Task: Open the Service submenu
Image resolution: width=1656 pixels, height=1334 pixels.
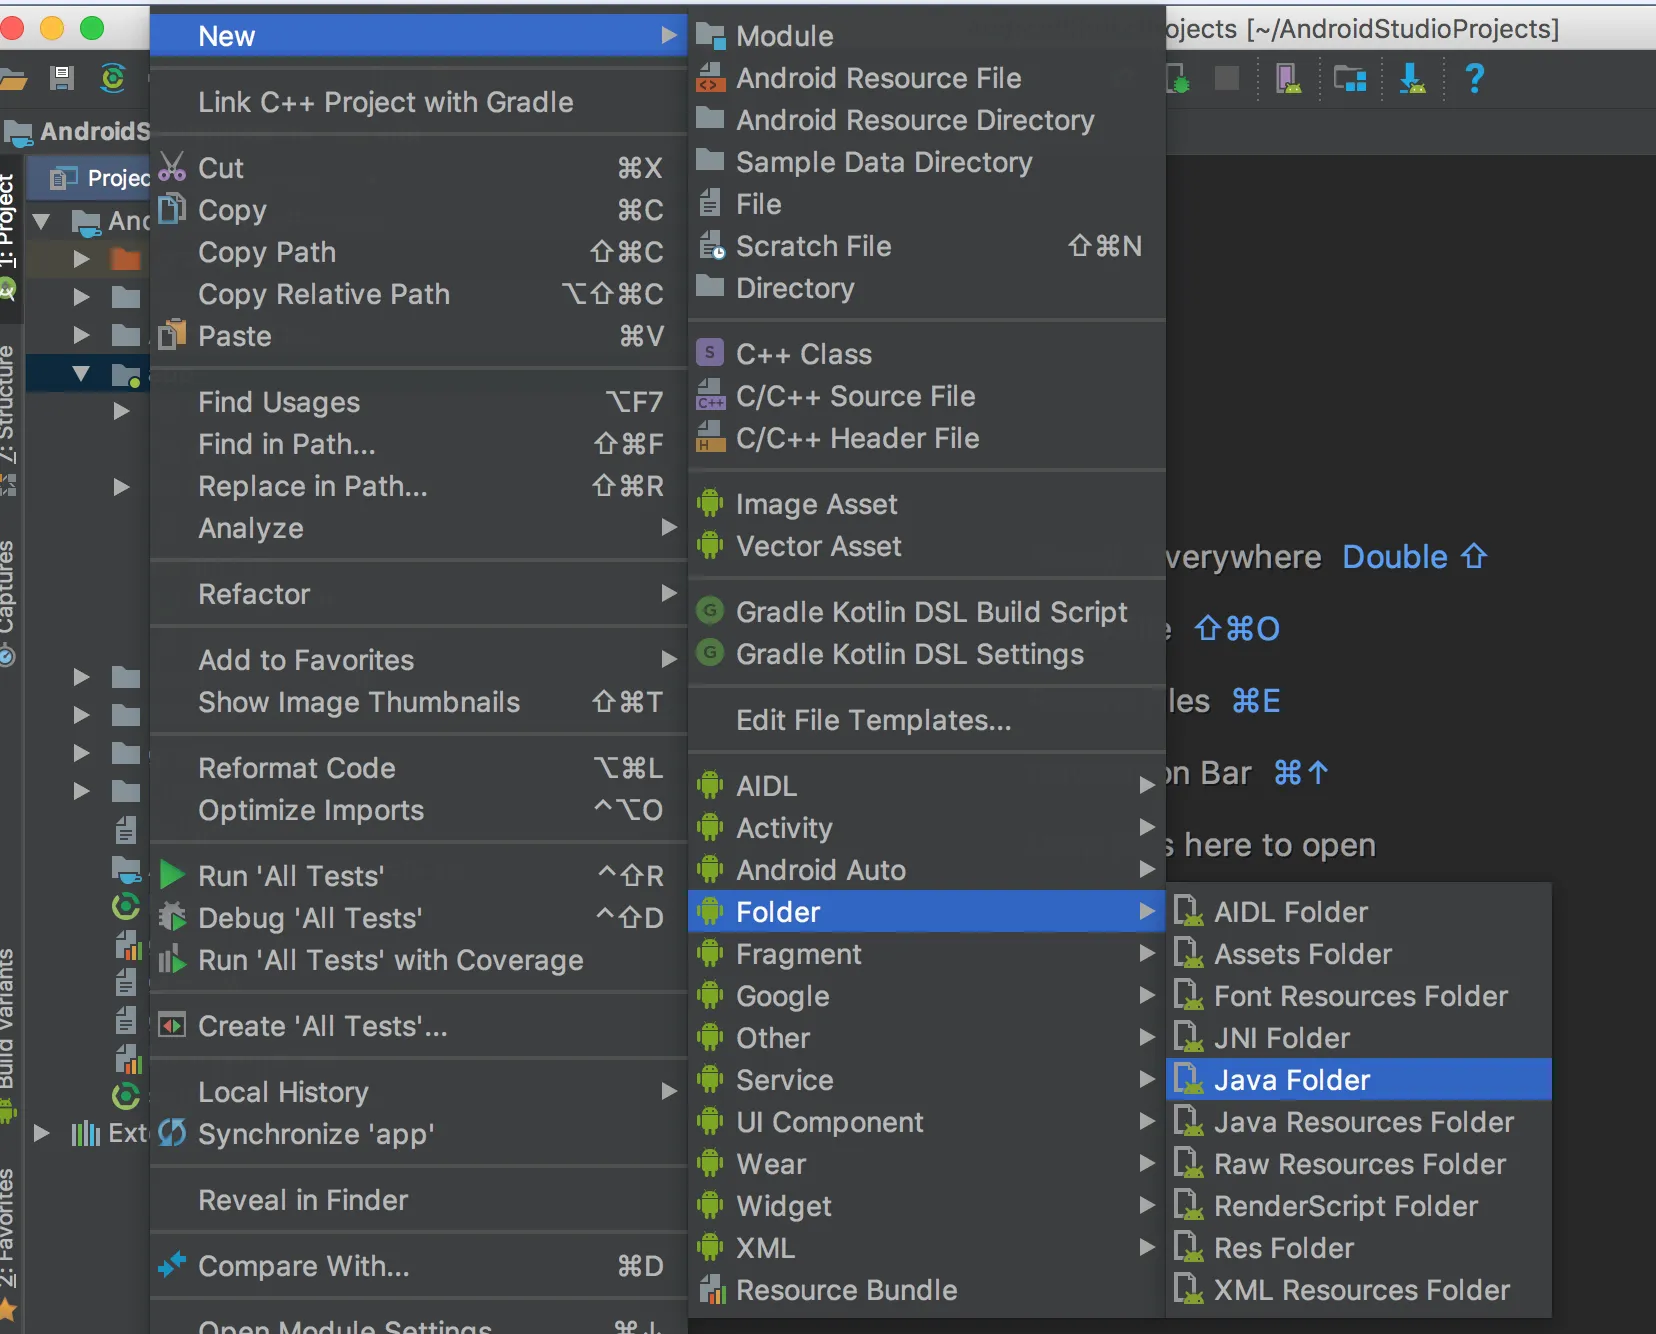Action: (x=927, y=1080)
